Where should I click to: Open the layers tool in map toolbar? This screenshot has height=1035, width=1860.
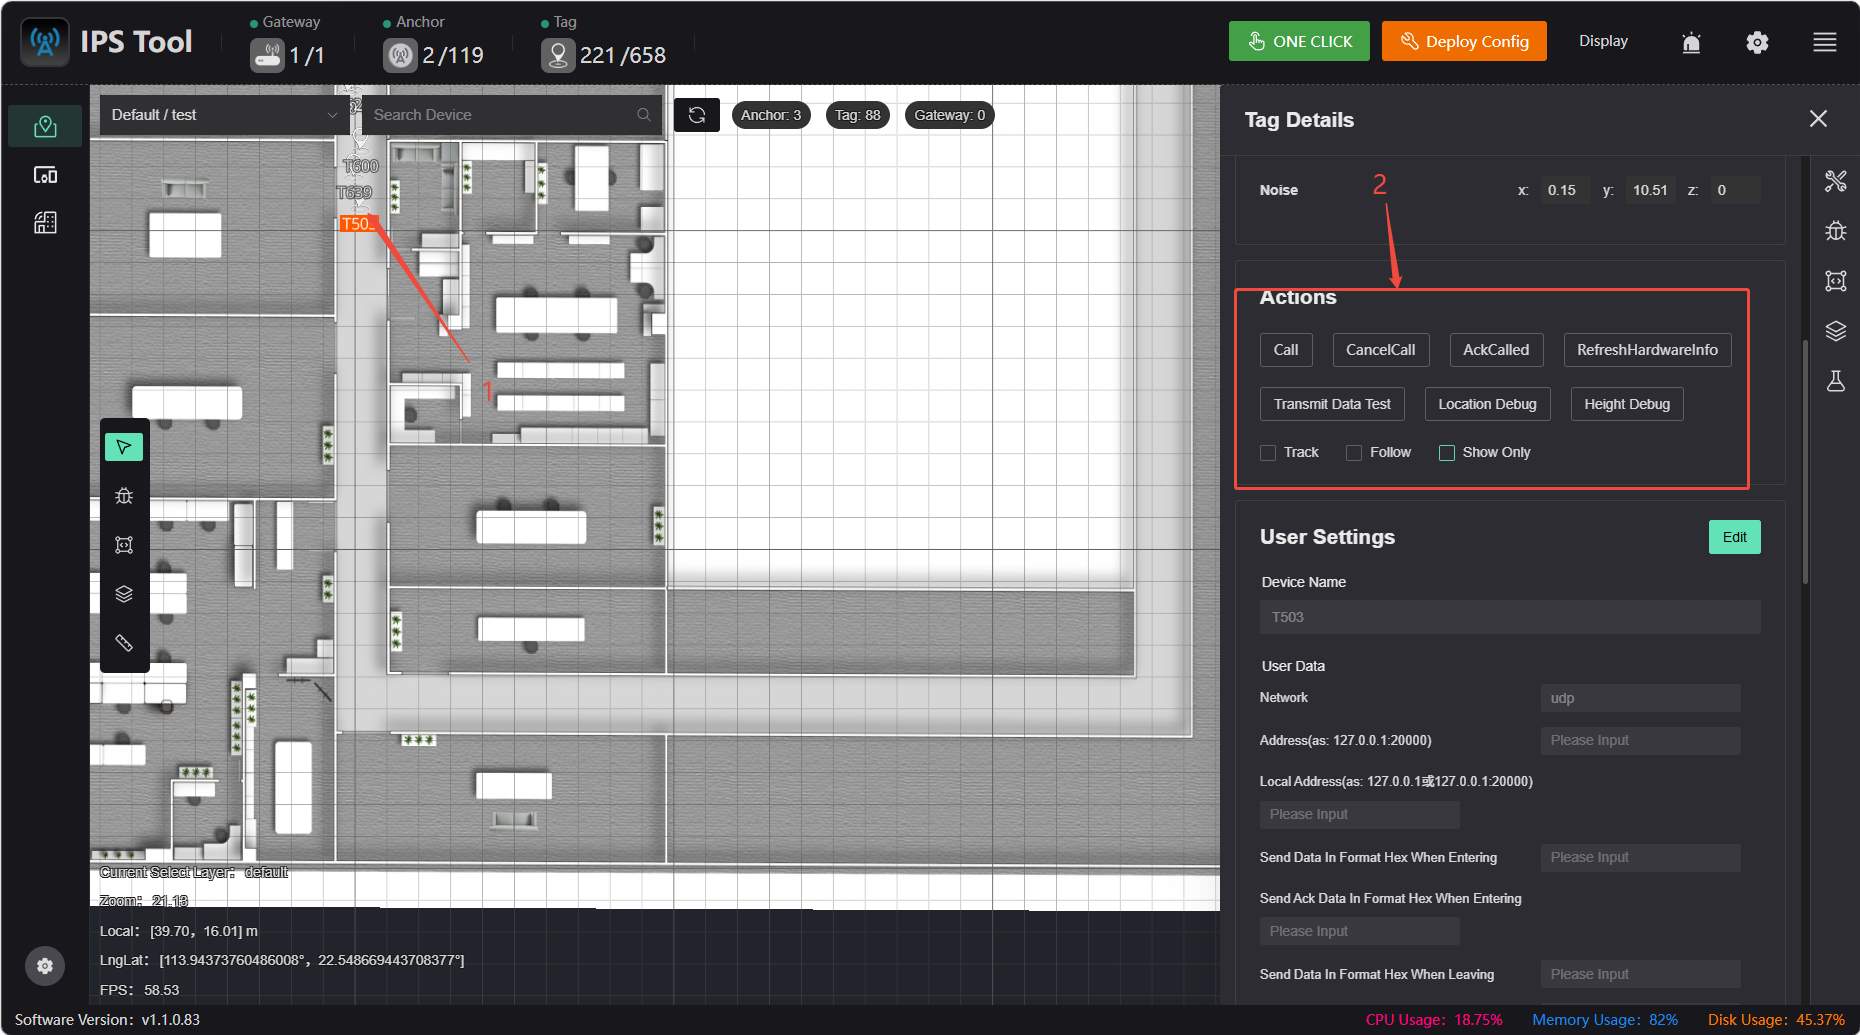124,594
